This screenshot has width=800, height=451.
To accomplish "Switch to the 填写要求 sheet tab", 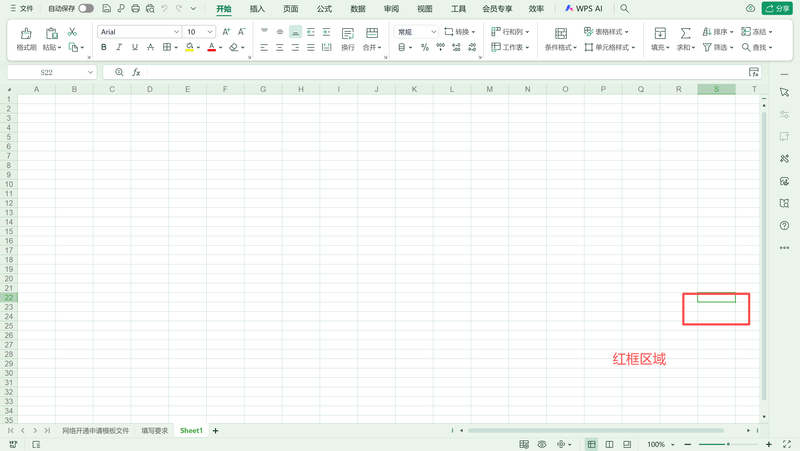I will click(x=155, y=431).
